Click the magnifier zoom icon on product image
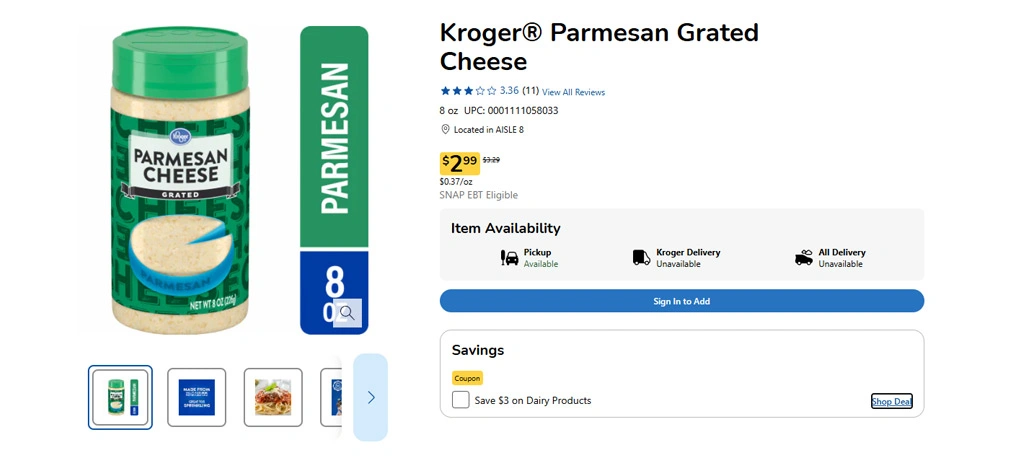Image resolution: width=1026 pixels, height=466 pixels. point(347,313)
